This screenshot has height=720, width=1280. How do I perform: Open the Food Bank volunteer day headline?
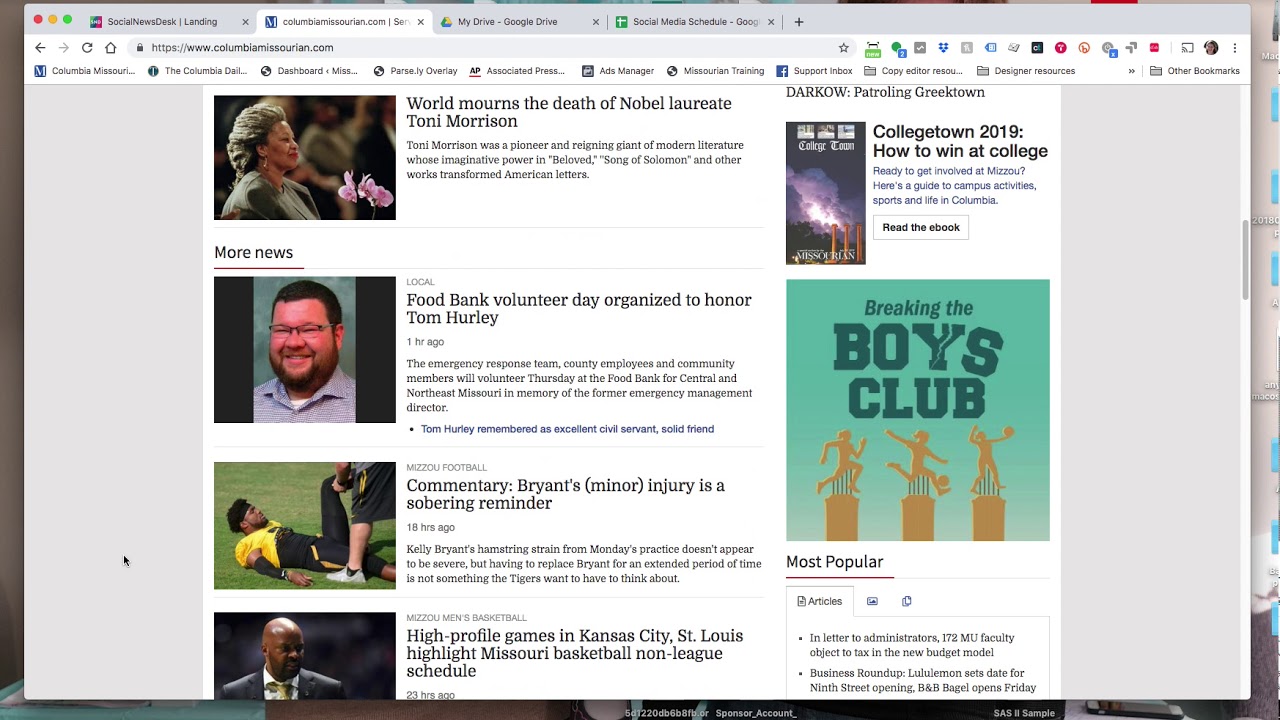tap(579, 309)
